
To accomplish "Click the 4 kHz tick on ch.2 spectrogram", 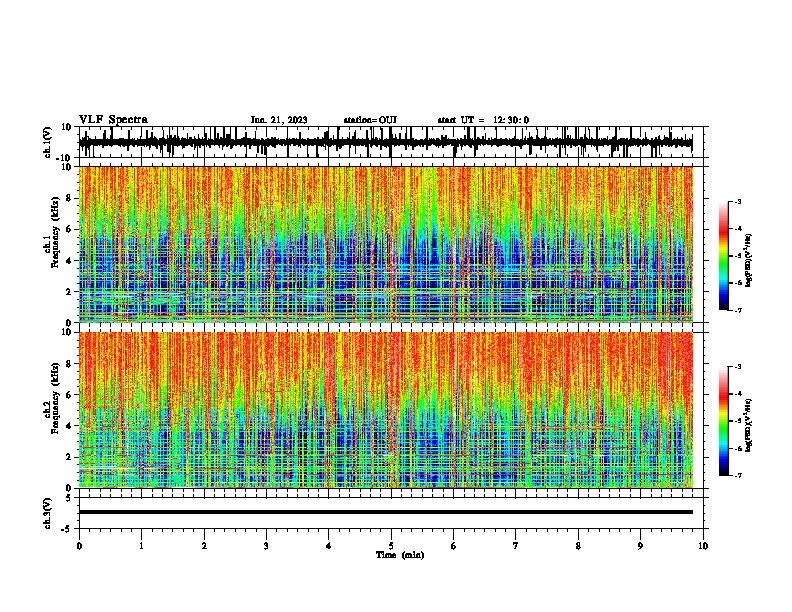I will point(69,426).
